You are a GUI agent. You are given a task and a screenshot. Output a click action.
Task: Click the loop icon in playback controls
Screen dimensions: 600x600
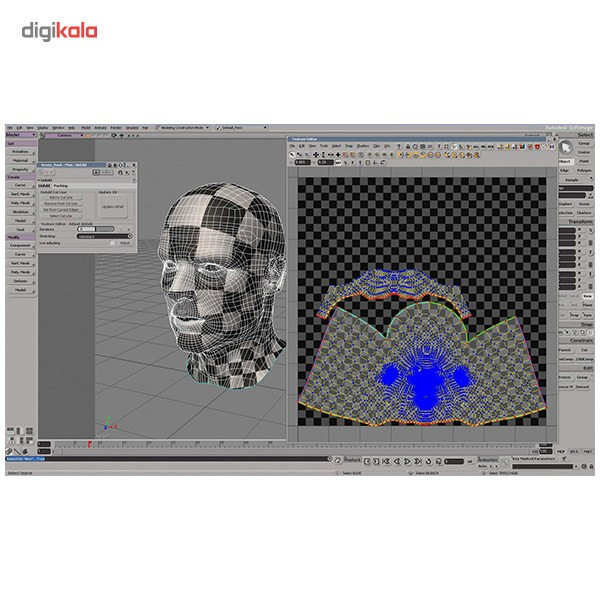429,461
